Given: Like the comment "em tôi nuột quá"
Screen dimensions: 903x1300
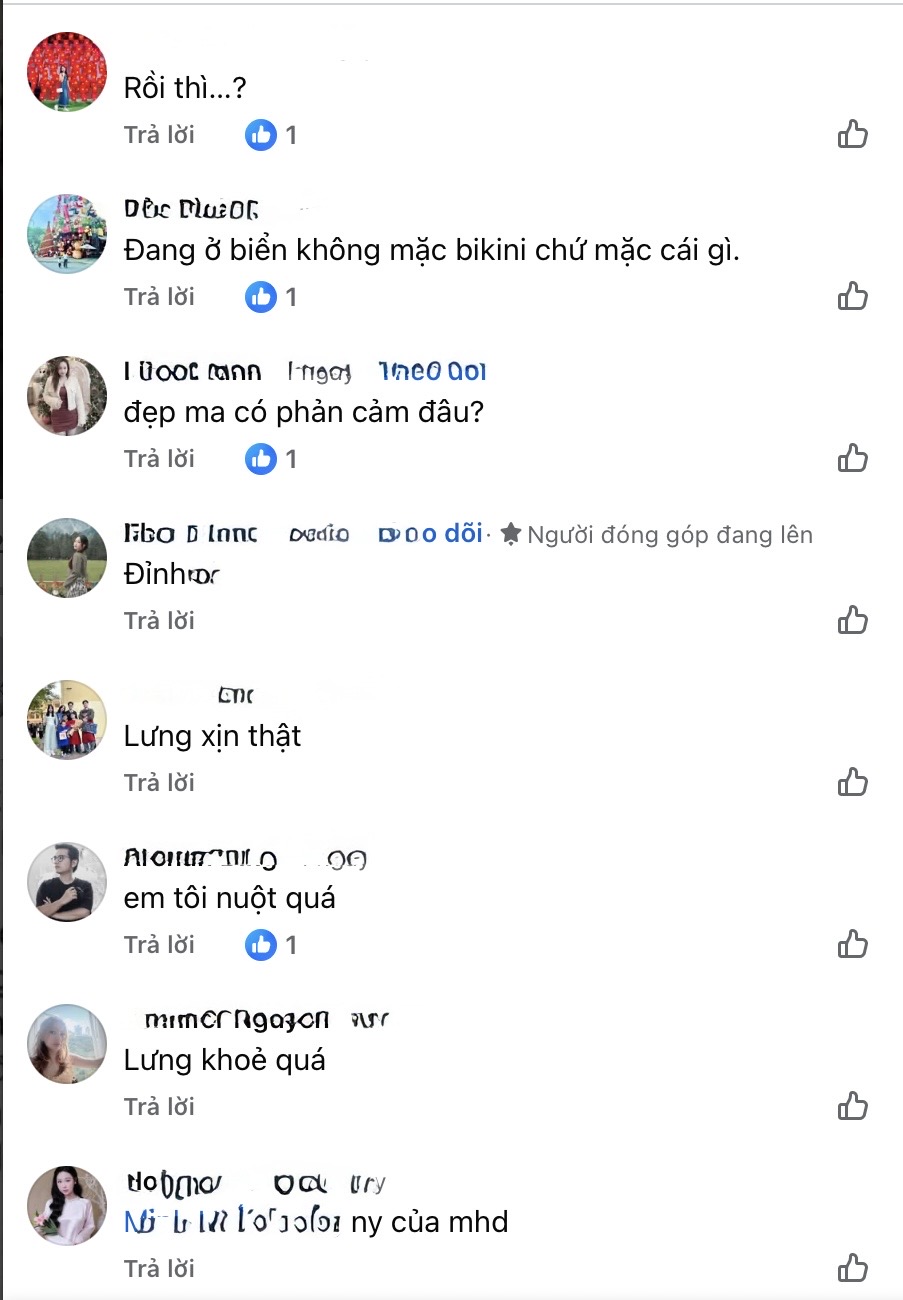Looking at the screenshot, I should [853, 943].
